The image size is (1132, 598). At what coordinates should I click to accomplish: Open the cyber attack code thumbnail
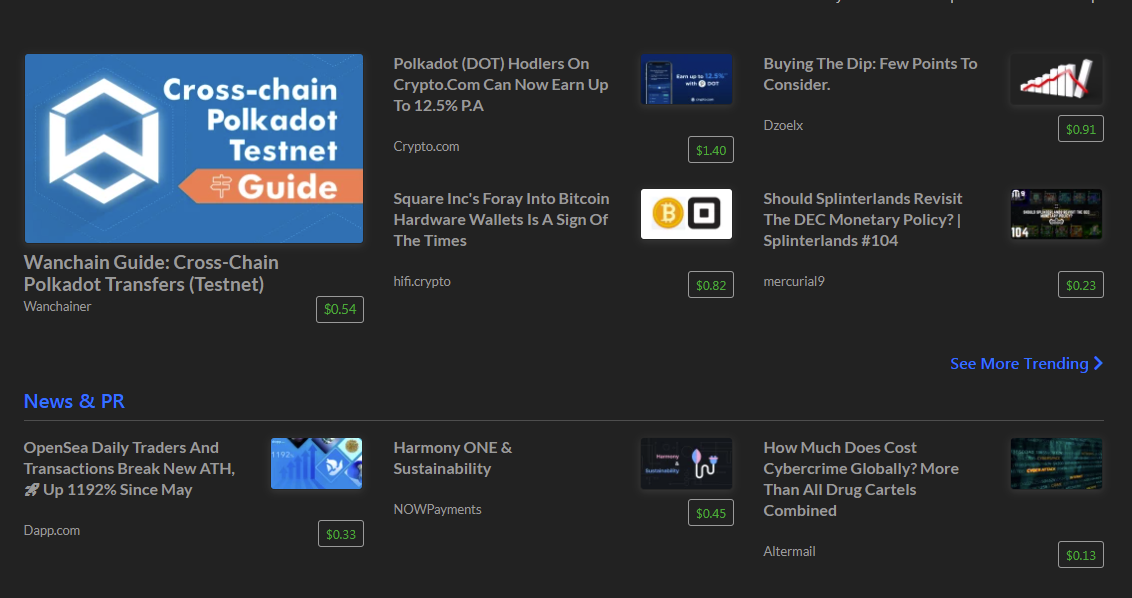pyautogui.click(x=1056, y=463)
